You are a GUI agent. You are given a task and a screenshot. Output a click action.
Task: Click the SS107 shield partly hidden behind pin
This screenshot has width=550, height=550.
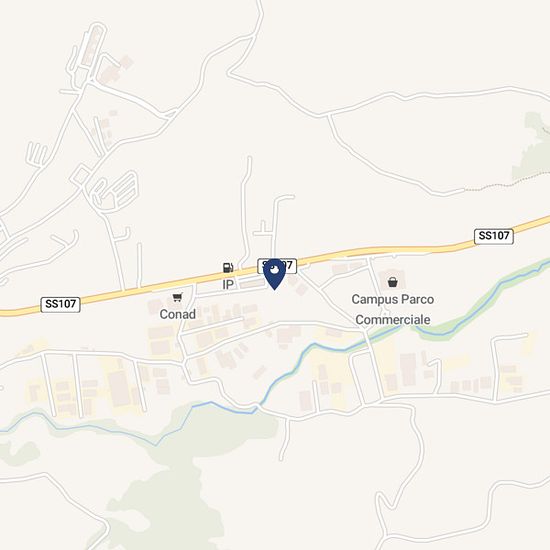coord(277,266)
